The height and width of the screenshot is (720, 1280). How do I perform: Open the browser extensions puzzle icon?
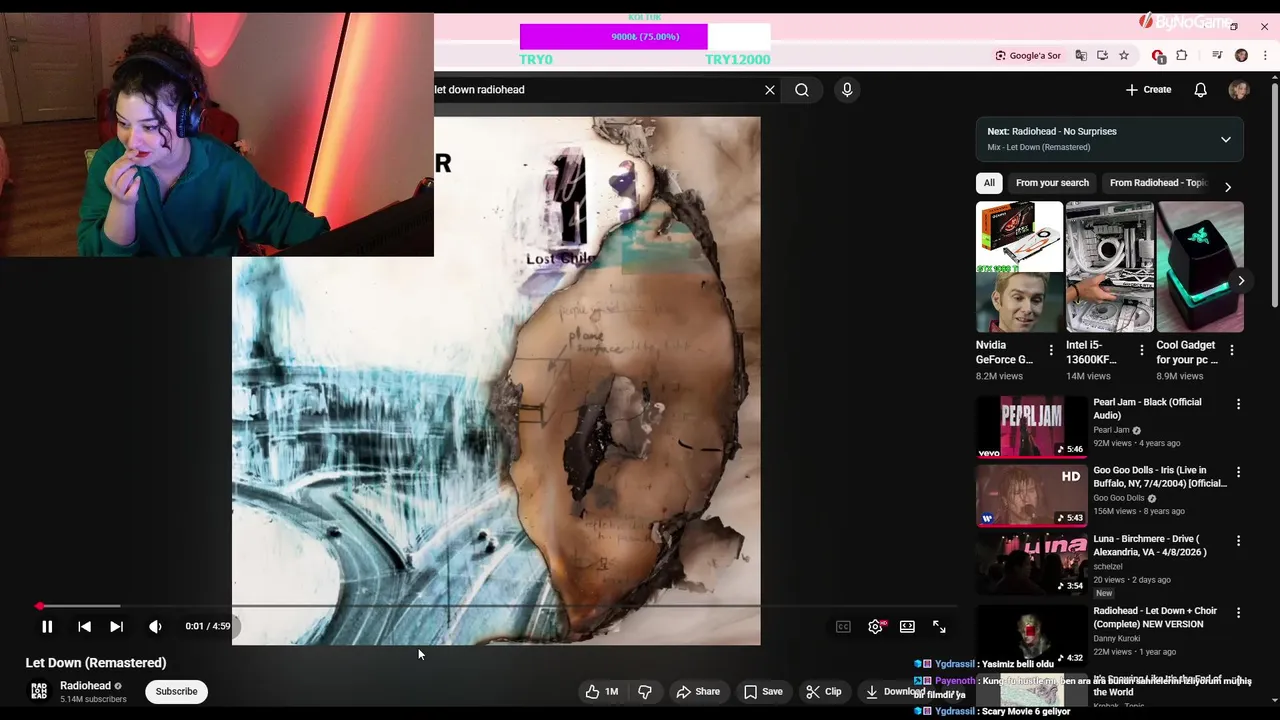pyautogui.click(x=1181, y=56)
